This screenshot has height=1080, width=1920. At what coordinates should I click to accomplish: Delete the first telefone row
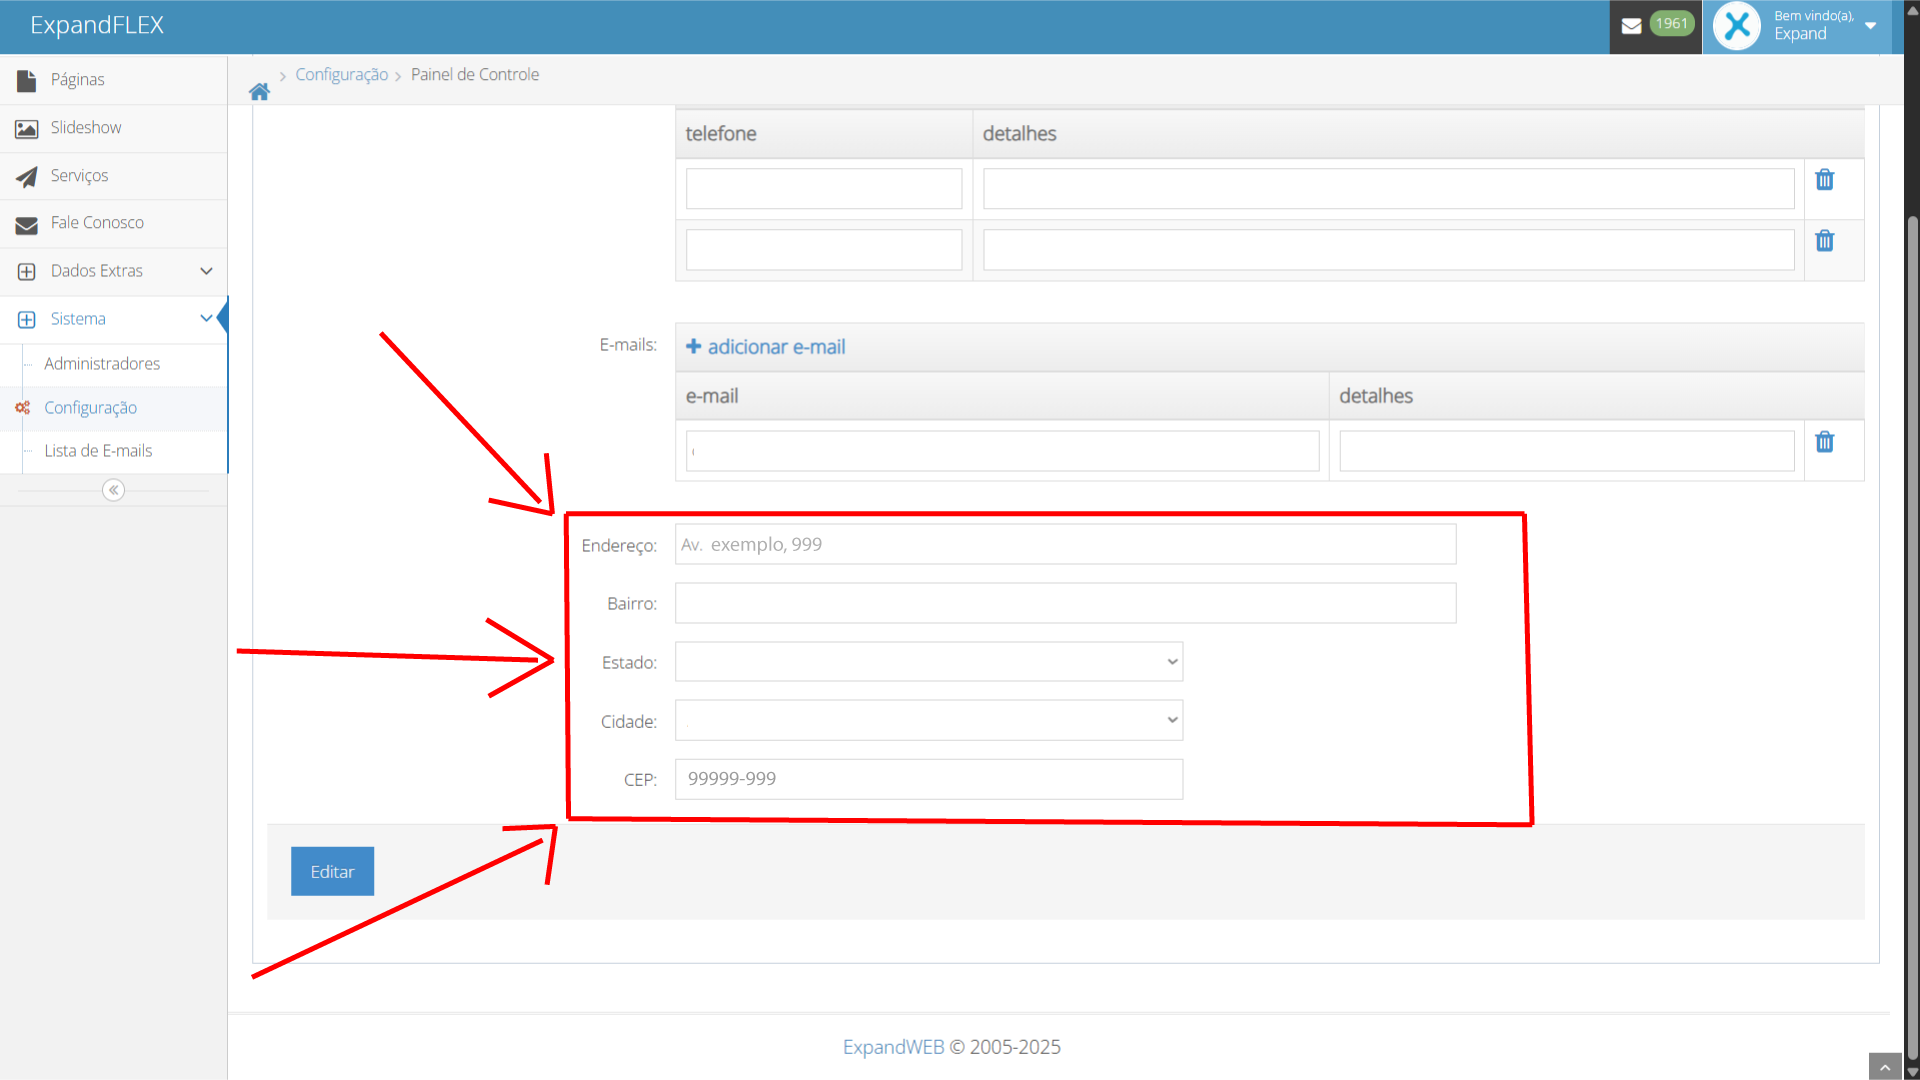coord(1824,180)
